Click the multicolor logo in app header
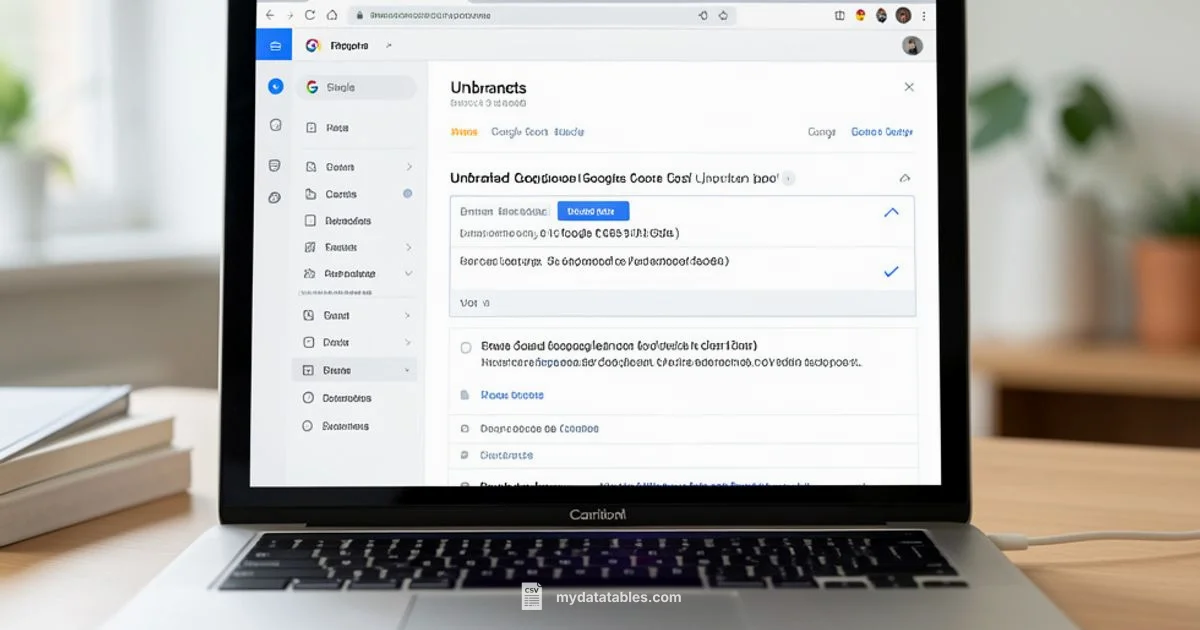Screen dimensions: 1200x630 point(312,46)
